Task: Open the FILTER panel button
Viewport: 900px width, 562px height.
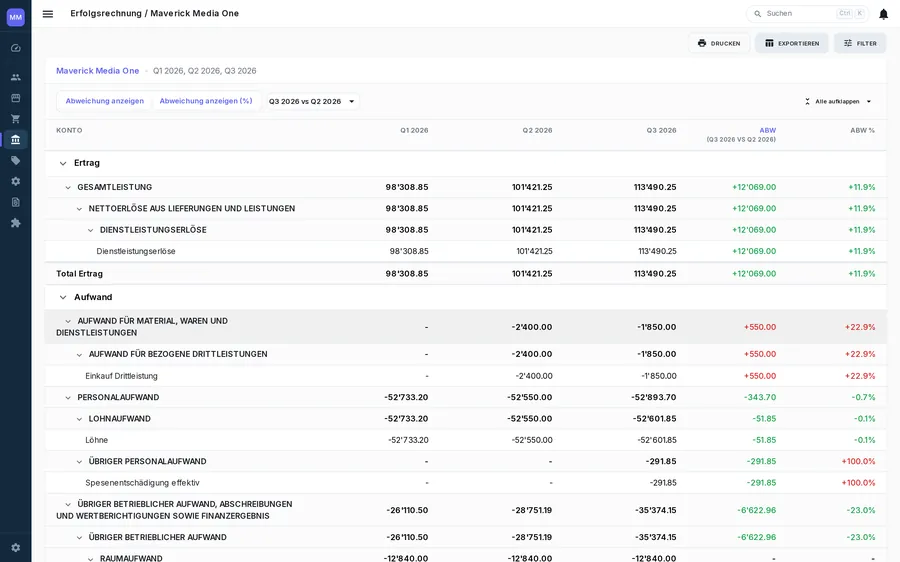Action: [x=860, y=43]
